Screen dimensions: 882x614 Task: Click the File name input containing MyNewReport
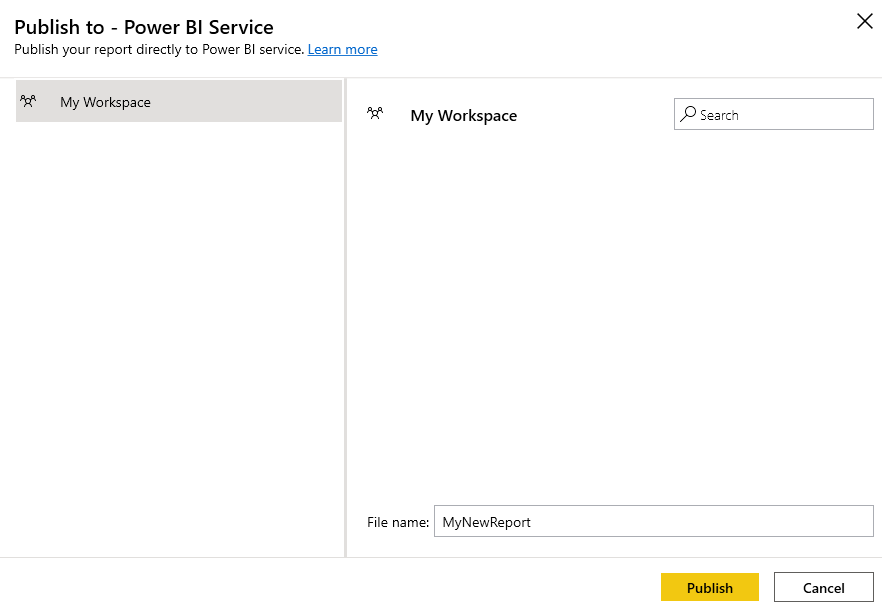point(654,521)
